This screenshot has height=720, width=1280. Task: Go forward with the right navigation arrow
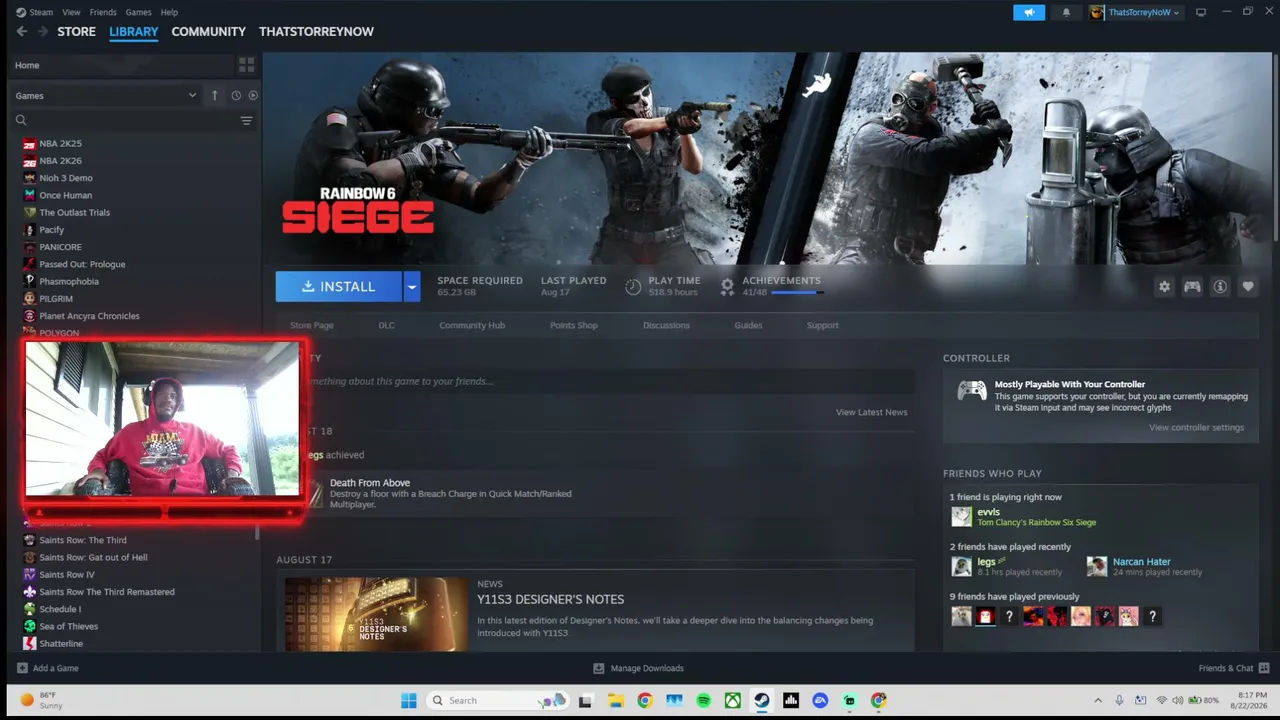43,32
